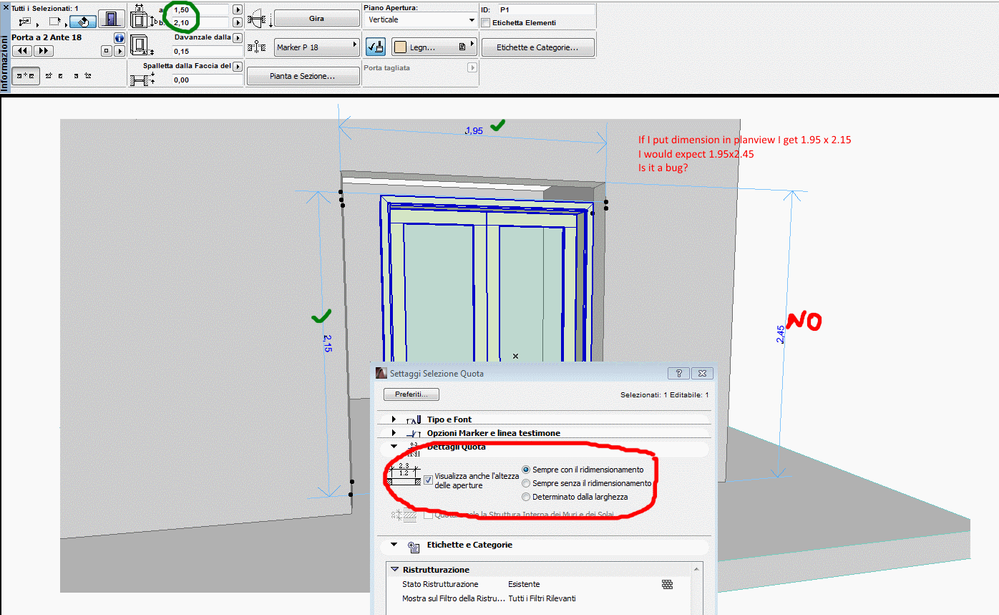This screenshot has height=615, width=999.
Task: Click the scroll-up arrow in Ristrutturazione list
Action: 696,569
